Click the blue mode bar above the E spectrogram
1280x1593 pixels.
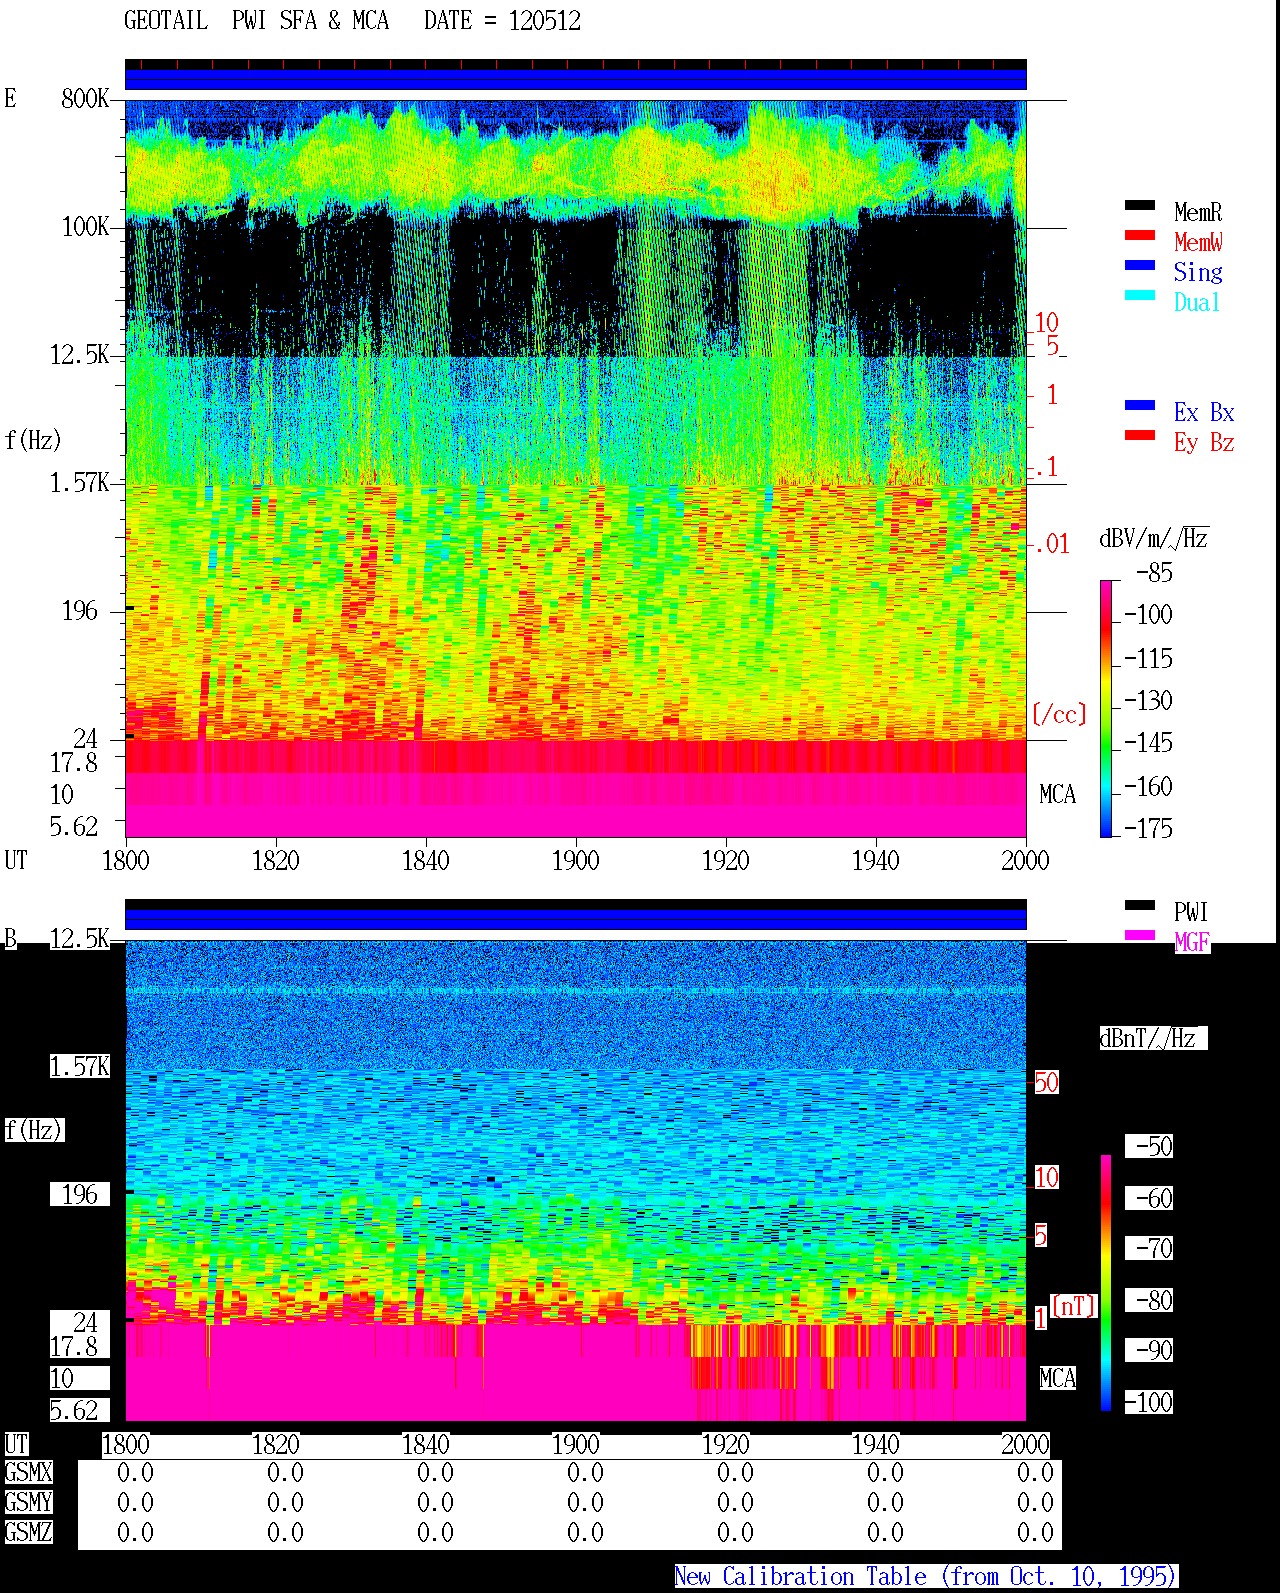pyautogui.click(x=576, y=79)
